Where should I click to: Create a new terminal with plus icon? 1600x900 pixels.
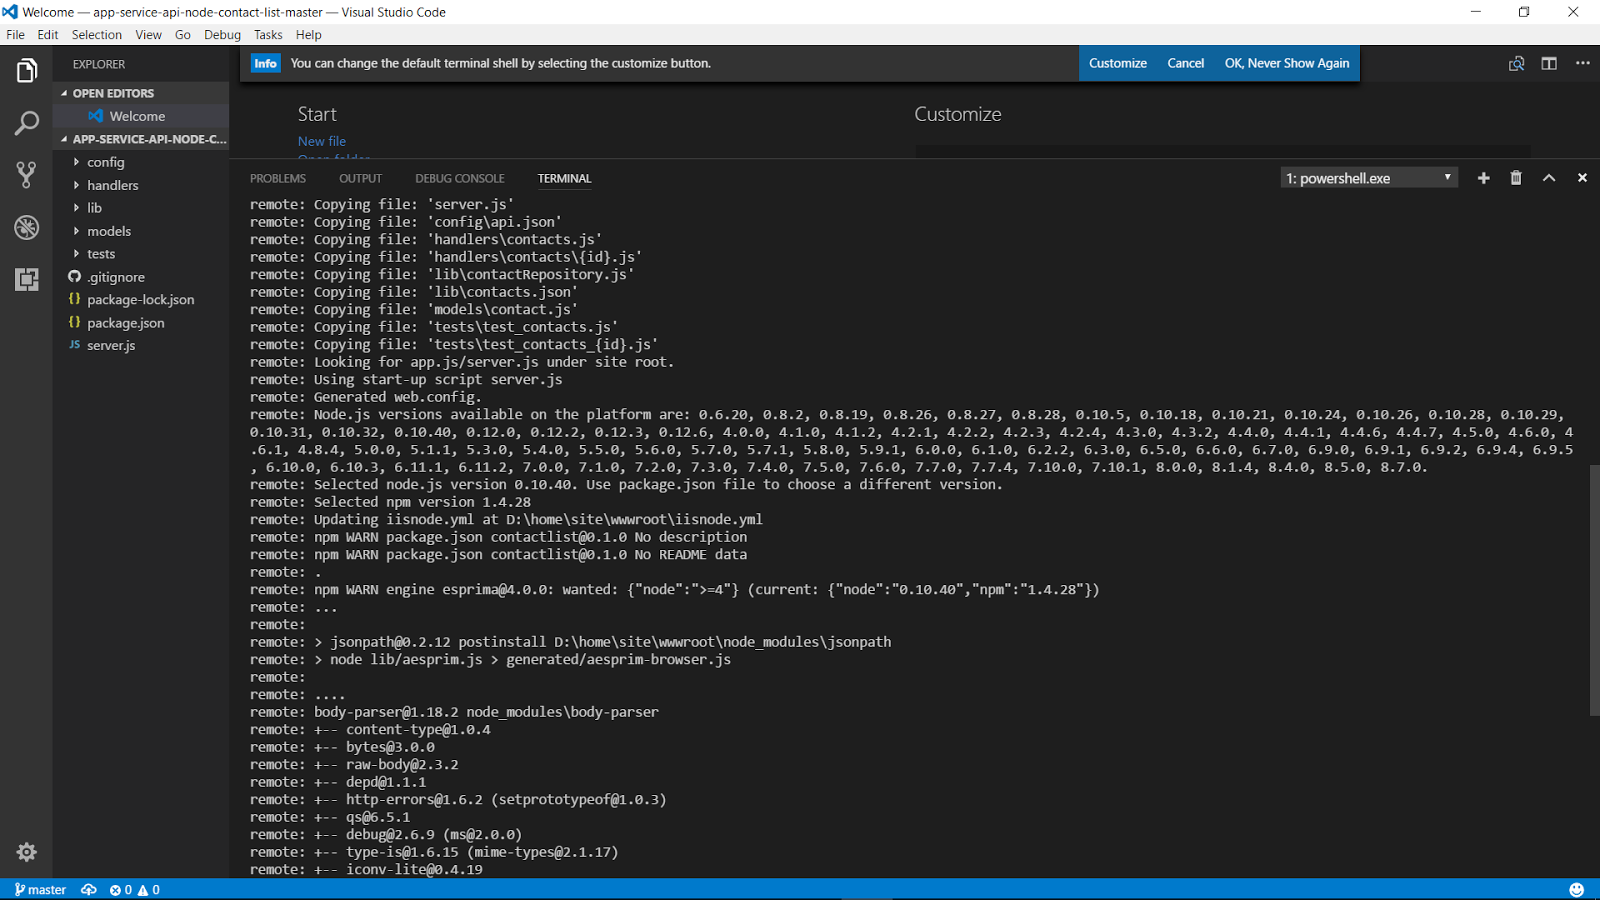coord(1483,178)
